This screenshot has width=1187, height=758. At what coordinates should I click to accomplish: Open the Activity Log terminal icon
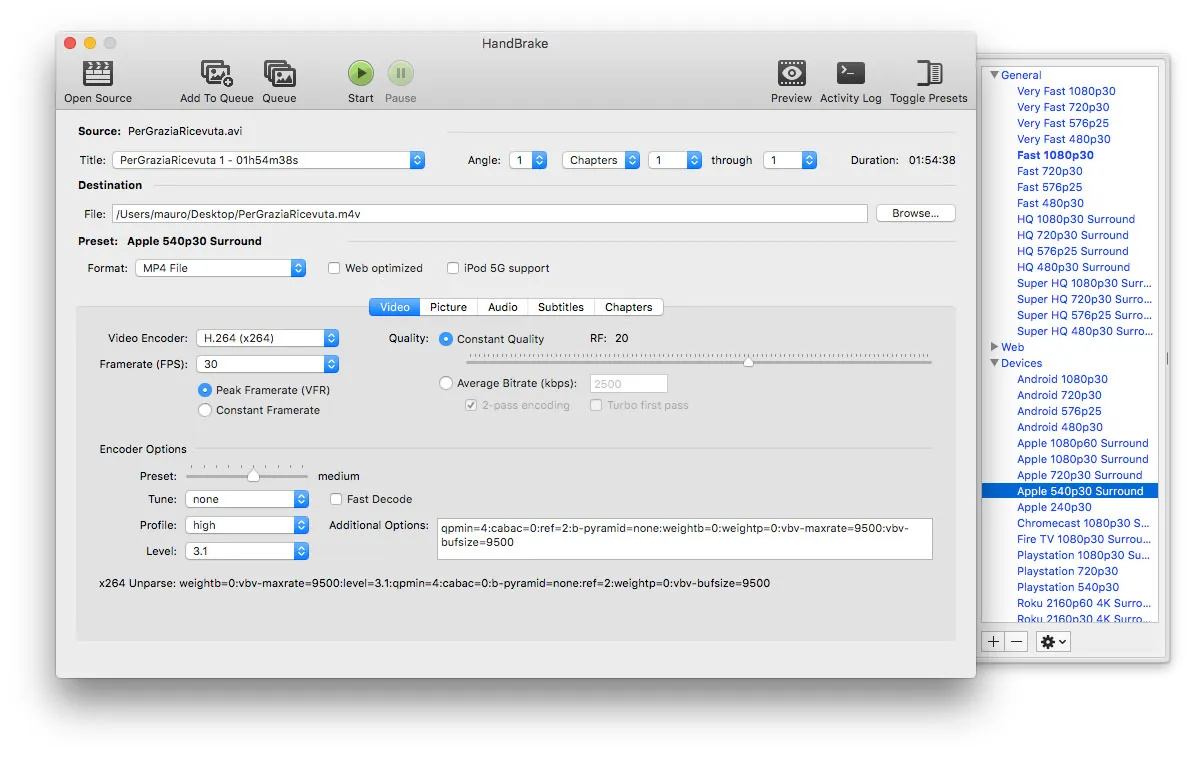point(850,73)
